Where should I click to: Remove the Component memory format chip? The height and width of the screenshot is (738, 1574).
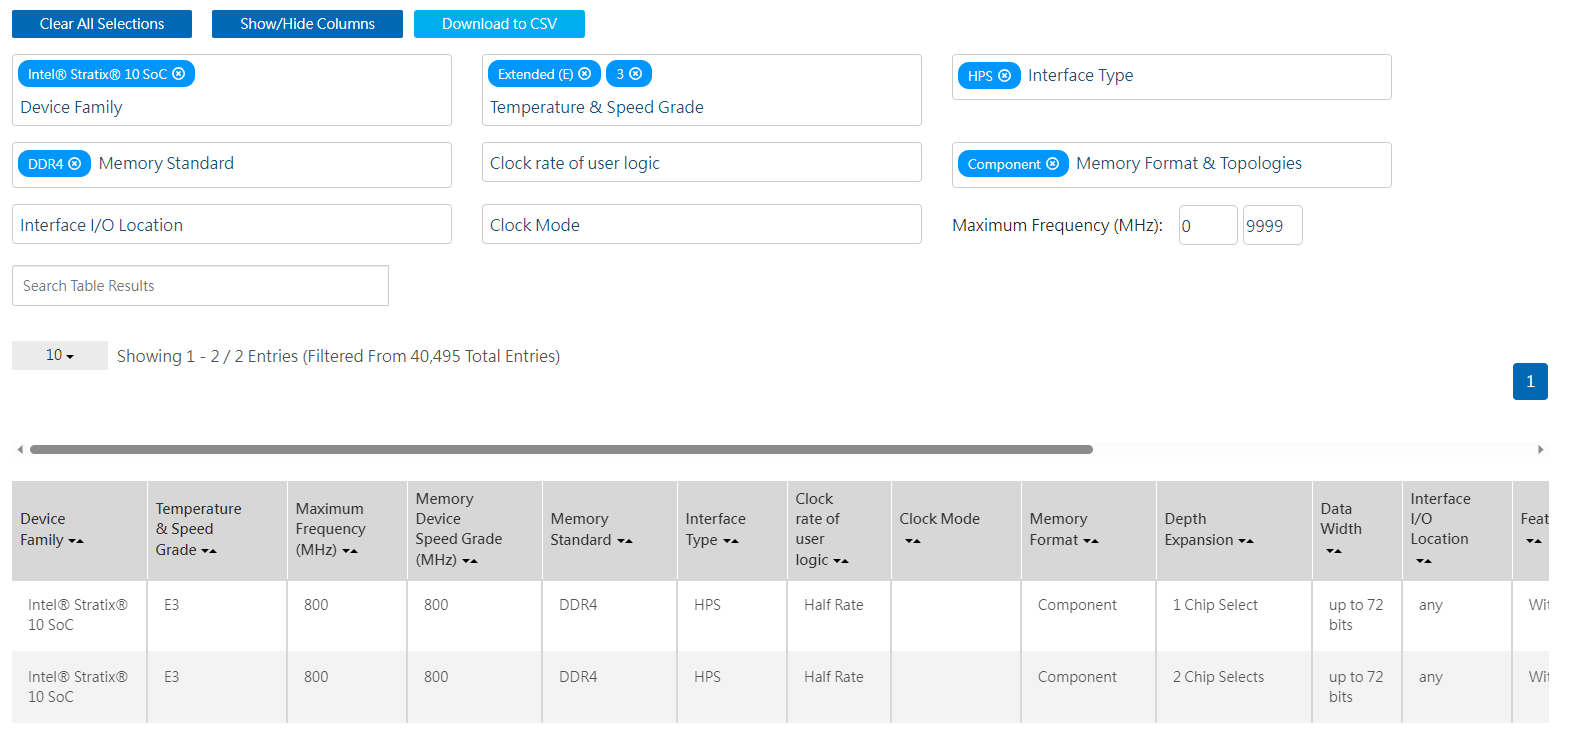pyautogui.click(x=1052, y=164)
